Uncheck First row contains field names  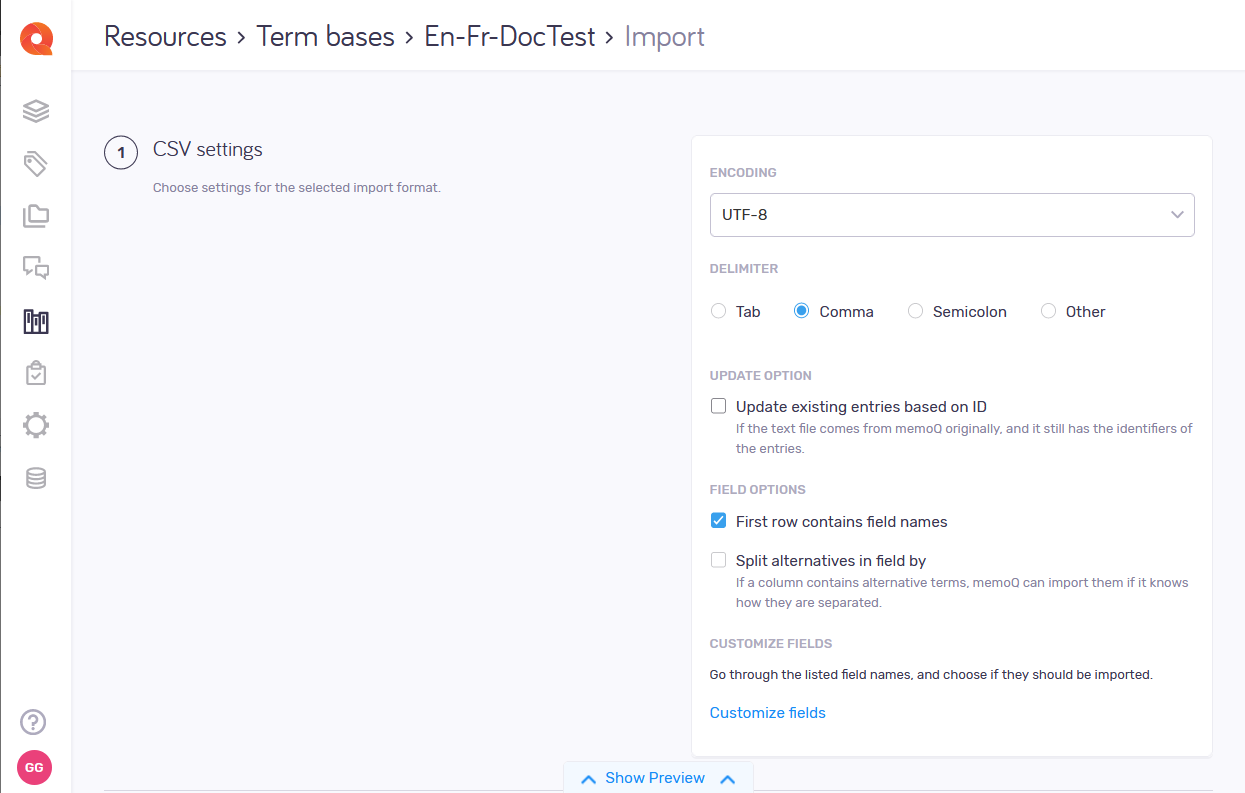tap(718, 521)
